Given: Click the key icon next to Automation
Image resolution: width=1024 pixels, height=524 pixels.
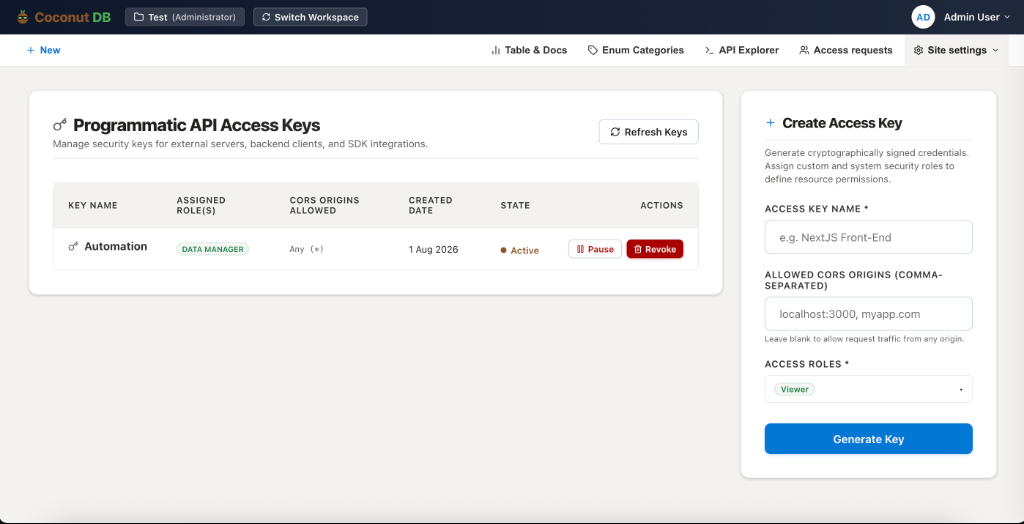Looking at the screenshot, I should click(74, 247).
